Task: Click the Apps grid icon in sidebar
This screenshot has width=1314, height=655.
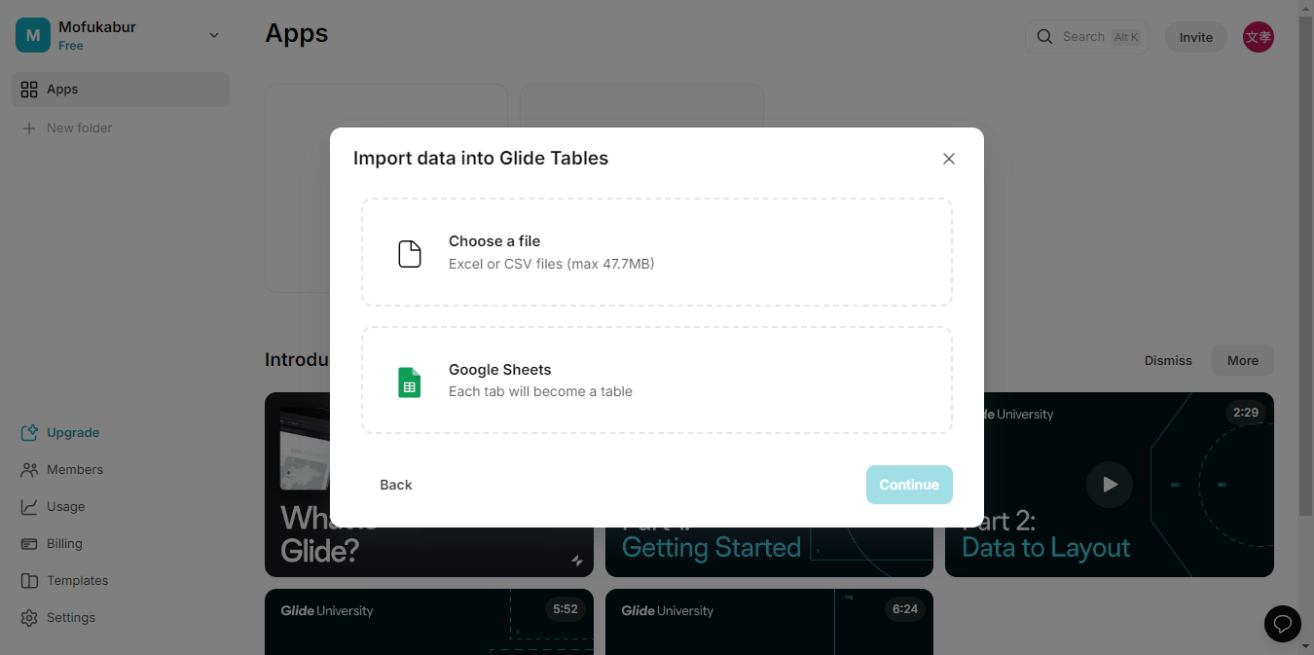Action: click(29, 89)
